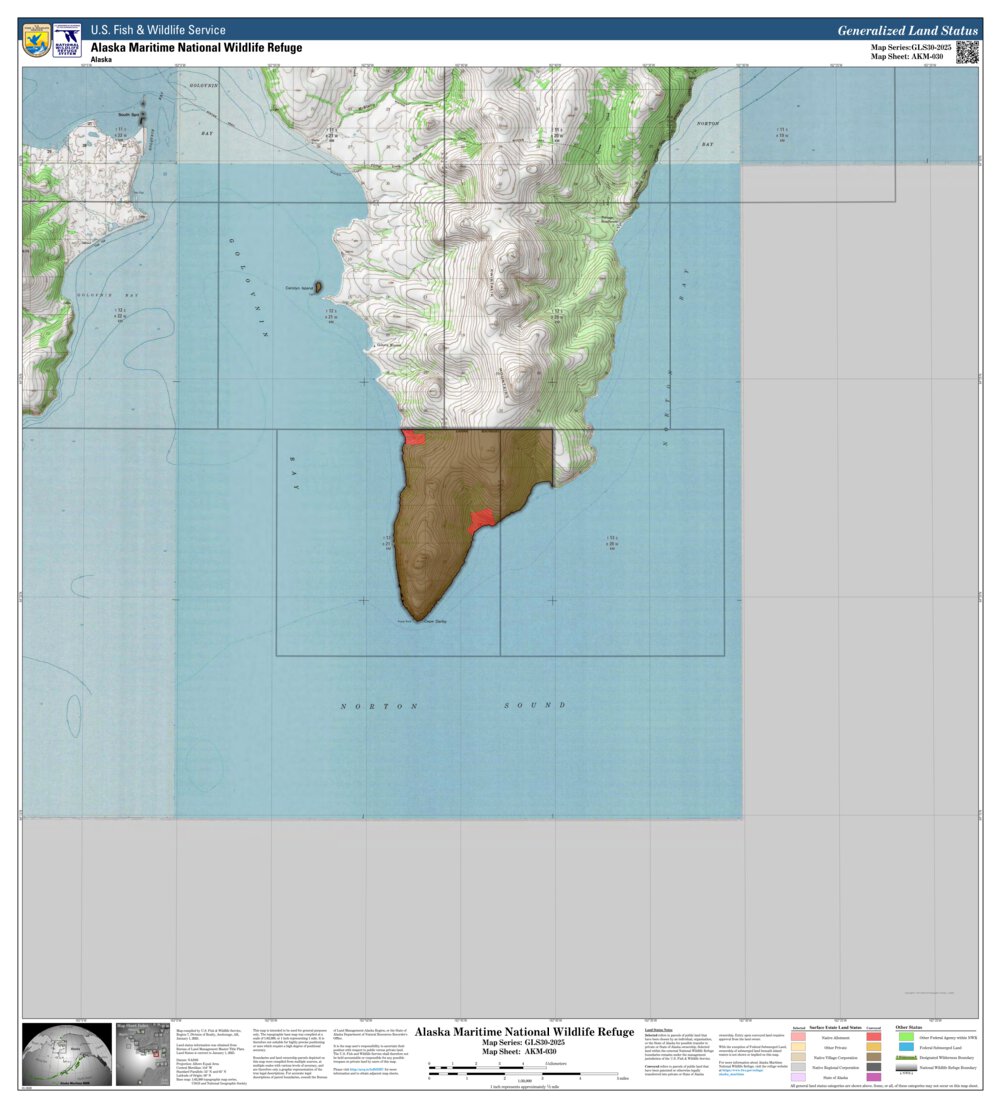Toggle the Designated Wilderness Boundary legend entry

(x=905, y=1057)
